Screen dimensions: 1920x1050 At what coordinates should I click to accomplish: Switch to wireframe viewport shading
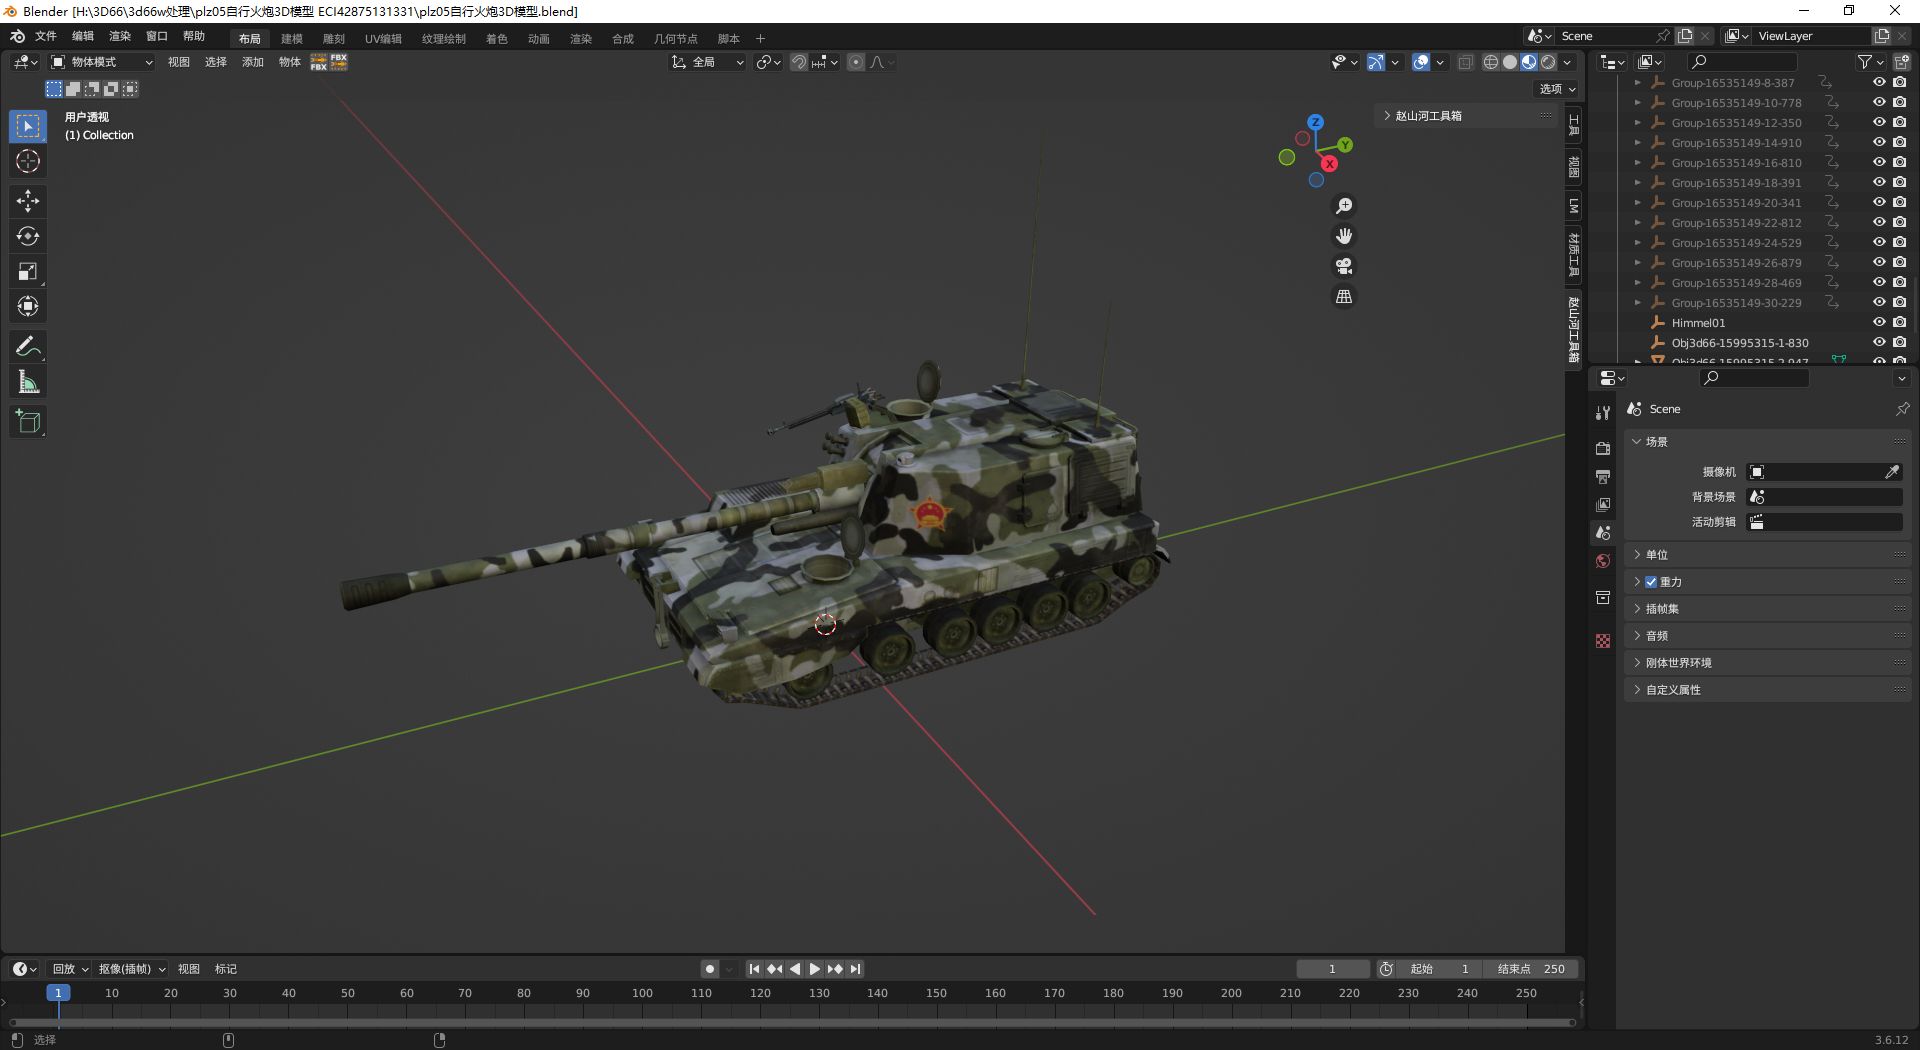(1491, 62)
